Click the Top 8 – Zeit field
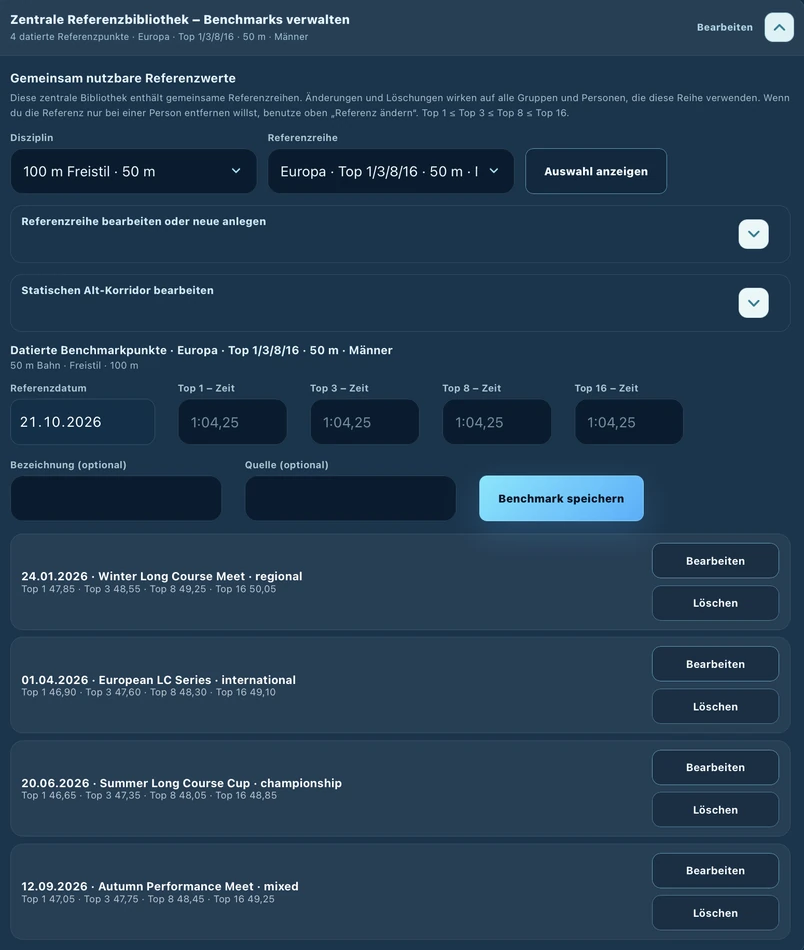The width and height of the screenshot is (804, 950). [497, 422]
